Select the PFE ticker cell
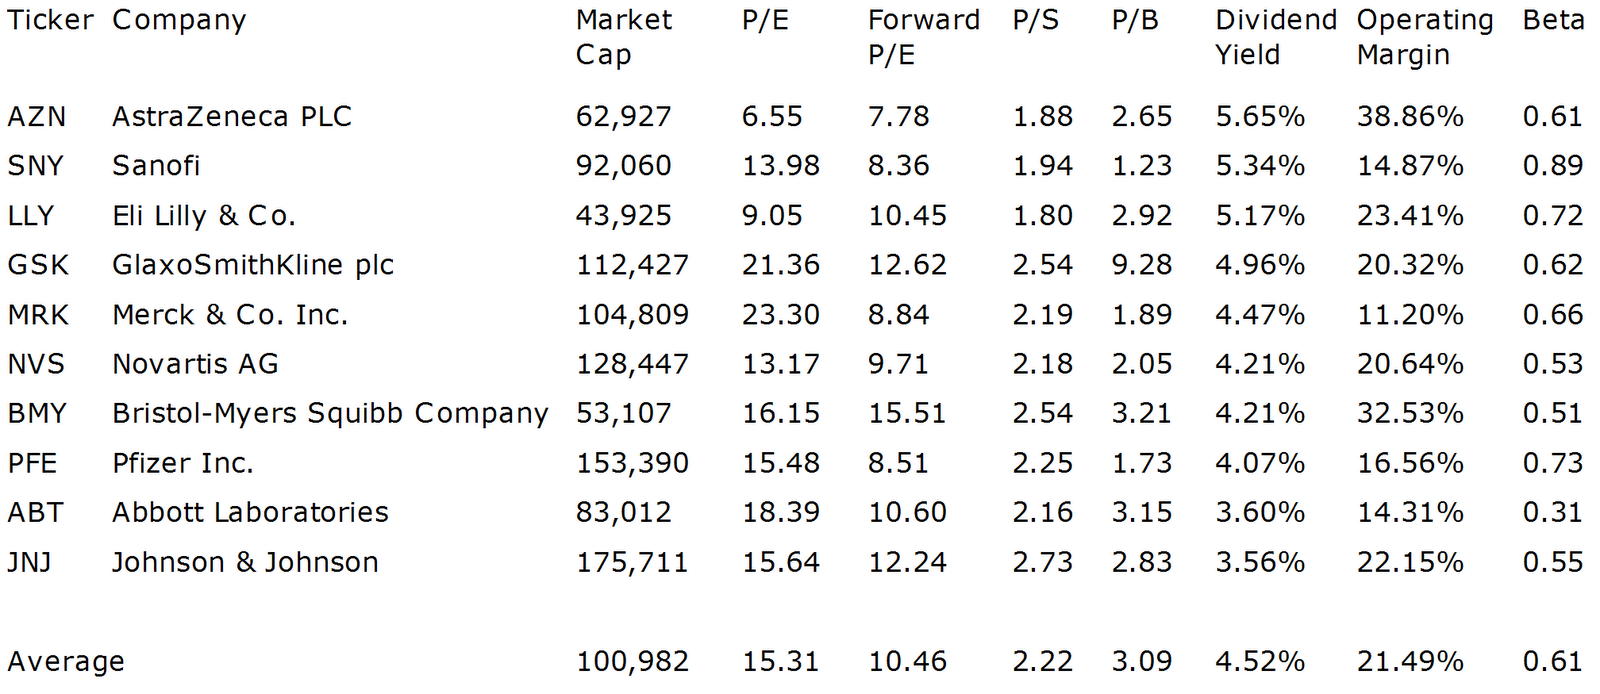1600x694 pixels. [33, 463]
